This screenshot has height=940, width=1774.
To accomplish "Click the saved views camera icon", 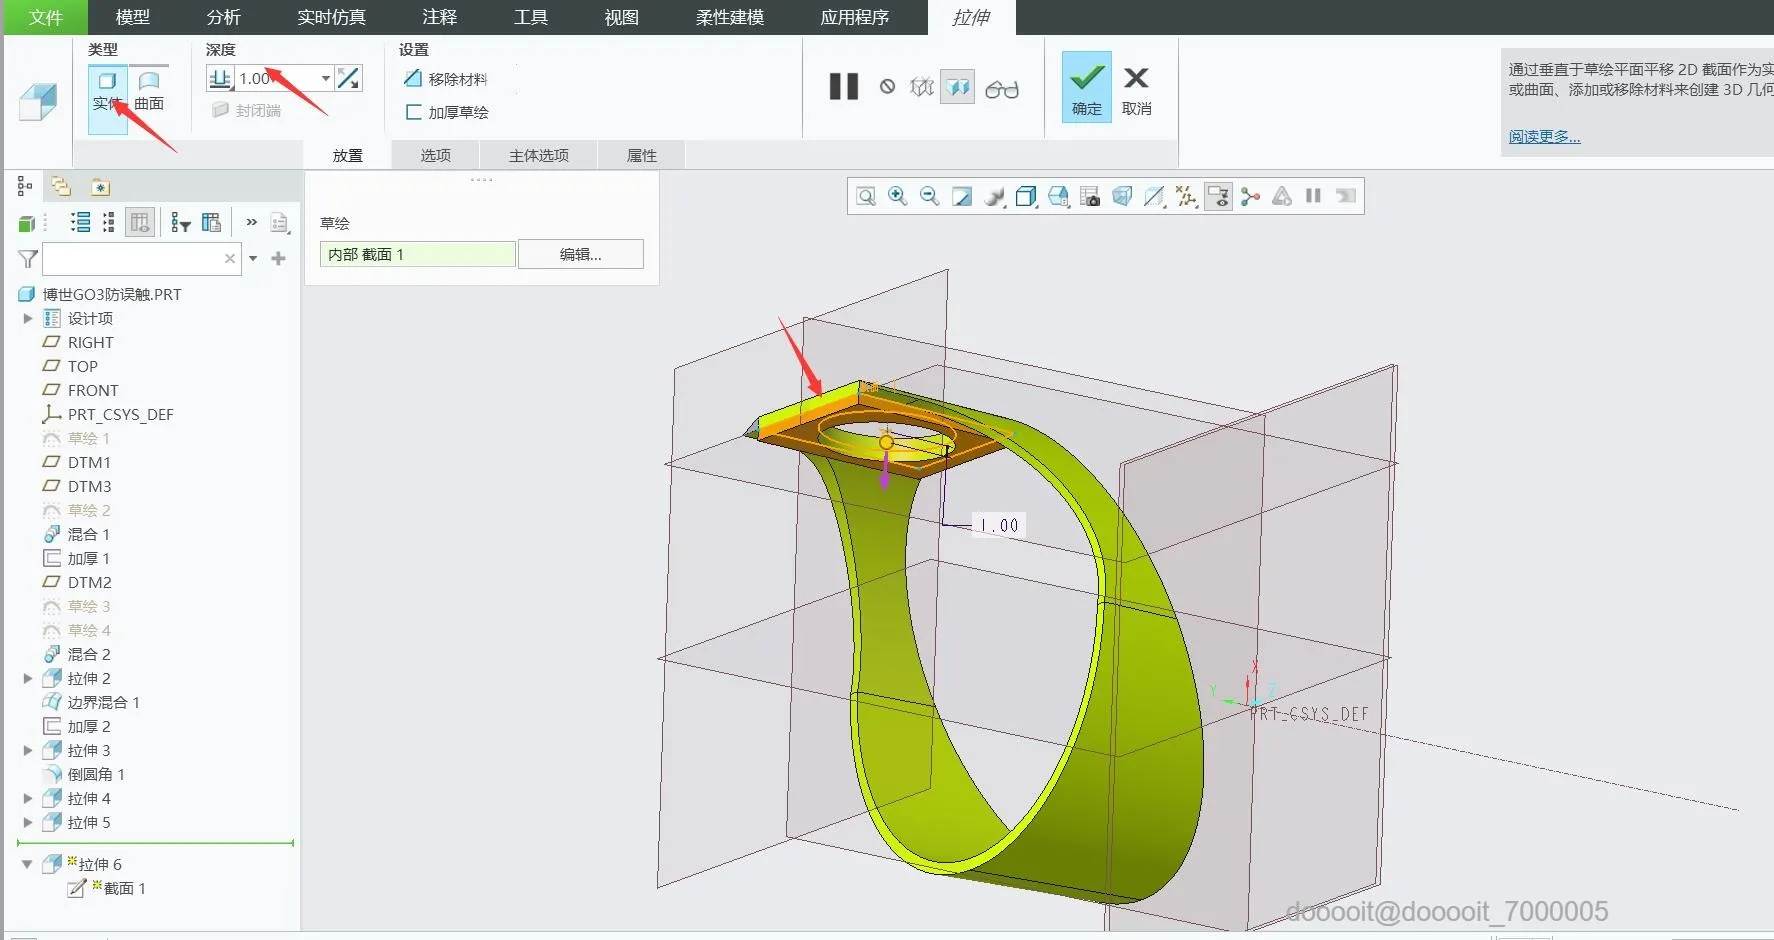I will 1090,197.
